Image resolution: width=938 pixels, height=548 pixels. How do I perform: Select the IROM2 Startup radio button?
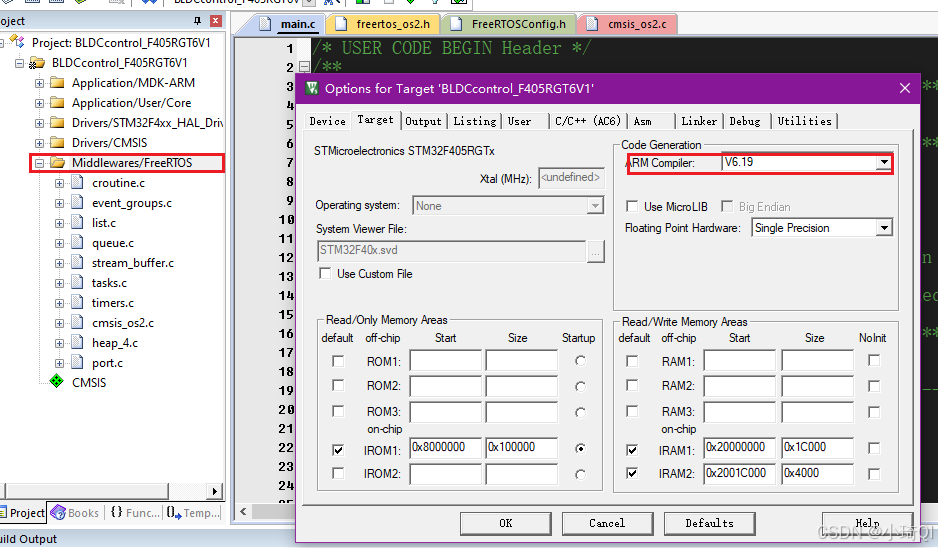[580, 474]
